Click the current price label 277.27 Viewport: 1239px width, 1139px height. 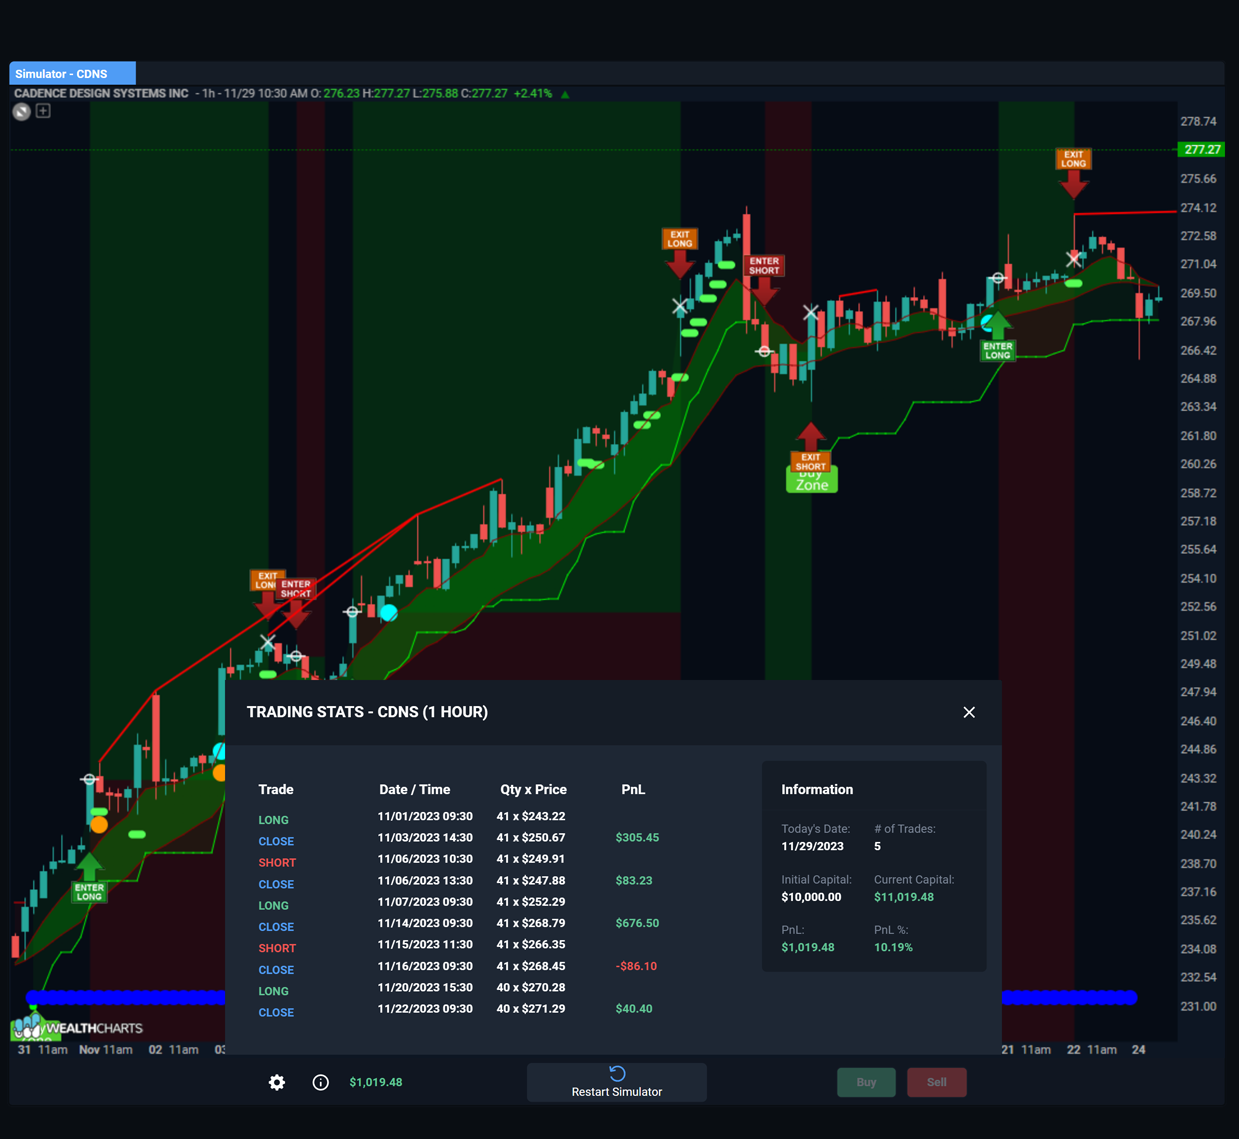pos(1201,149)
